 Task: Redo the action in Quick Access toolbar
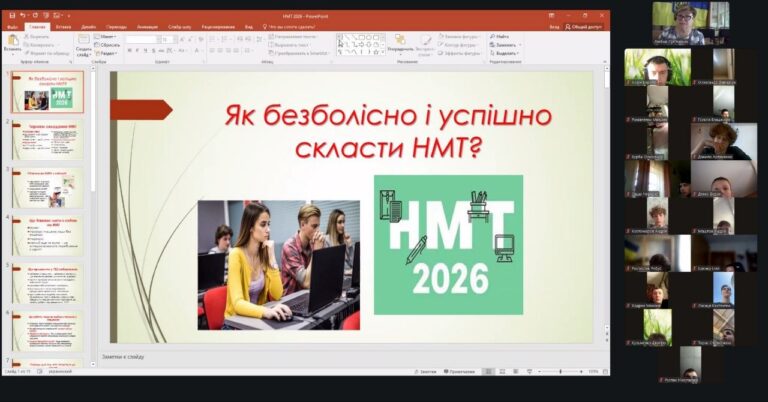35,16
